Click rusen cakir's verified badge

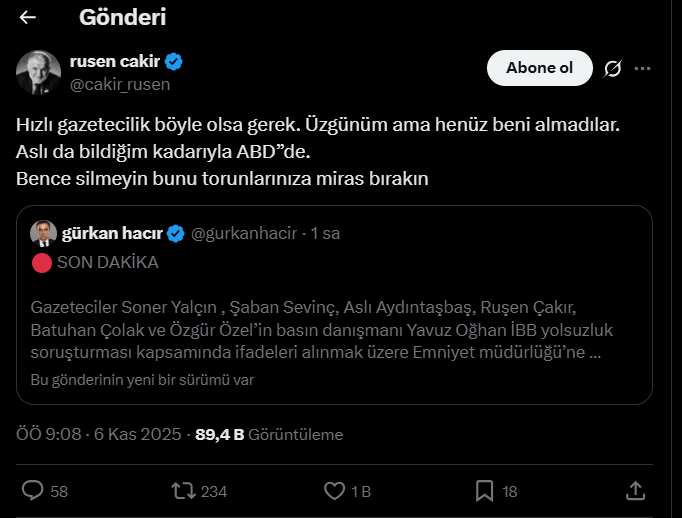point(173,62)
